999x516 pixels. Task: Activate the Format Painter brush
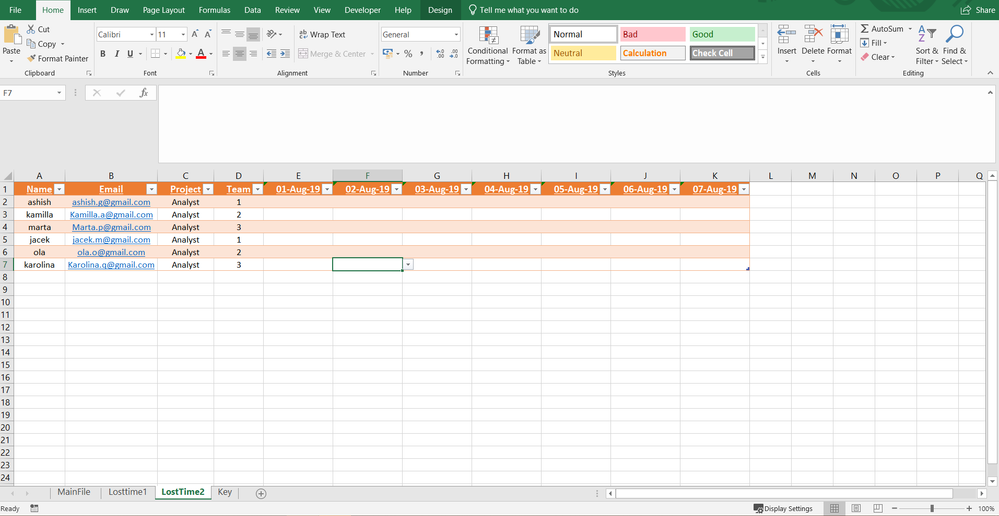coord(32,58)
